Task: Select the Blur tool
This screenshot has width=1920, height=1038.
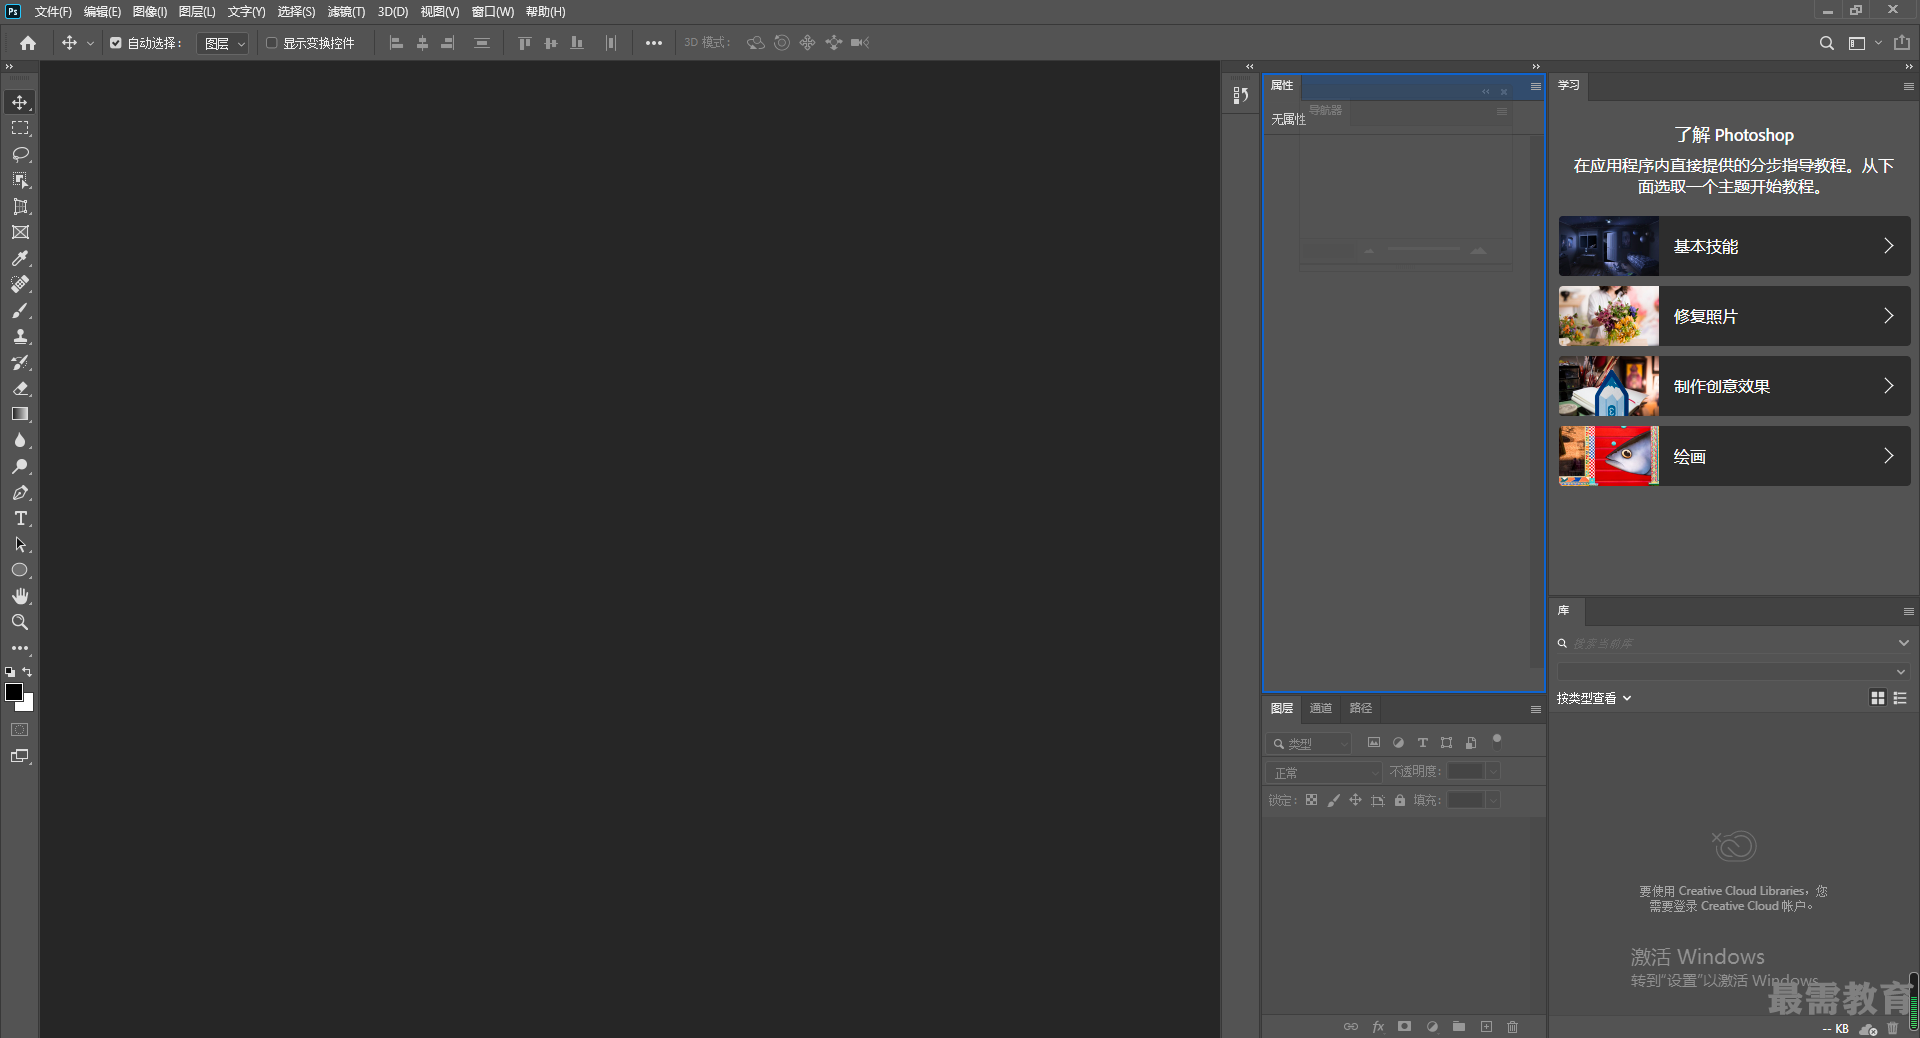Action: click(x=20, y=440)
